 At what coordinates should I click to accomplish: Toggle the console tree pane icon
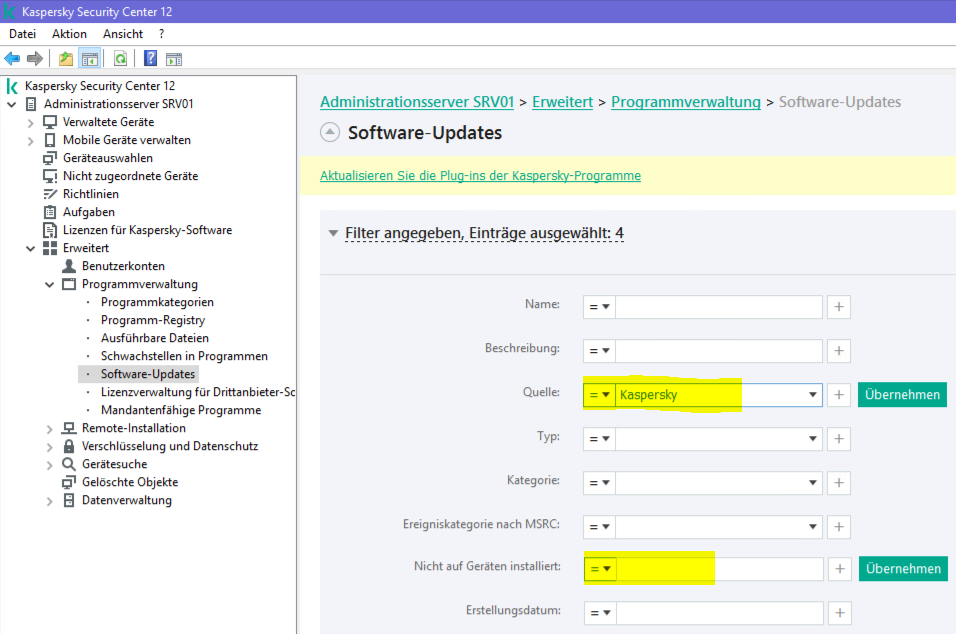click(90, 59)
